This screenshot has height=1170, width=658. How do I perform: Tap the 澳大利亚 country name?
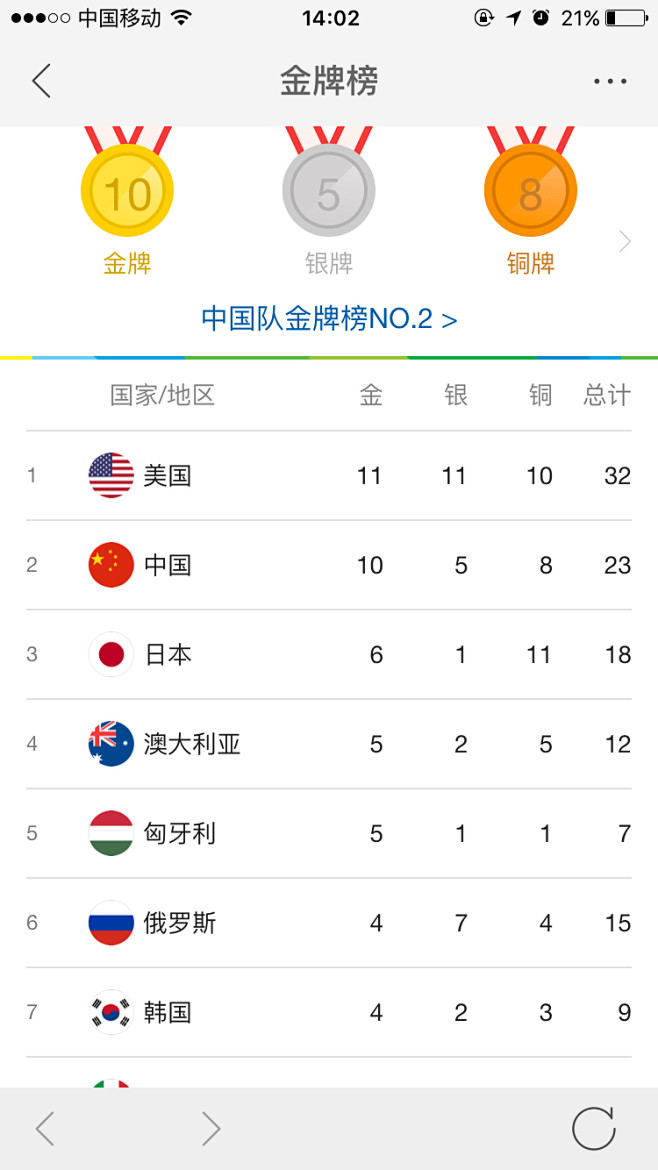point(192,744)
